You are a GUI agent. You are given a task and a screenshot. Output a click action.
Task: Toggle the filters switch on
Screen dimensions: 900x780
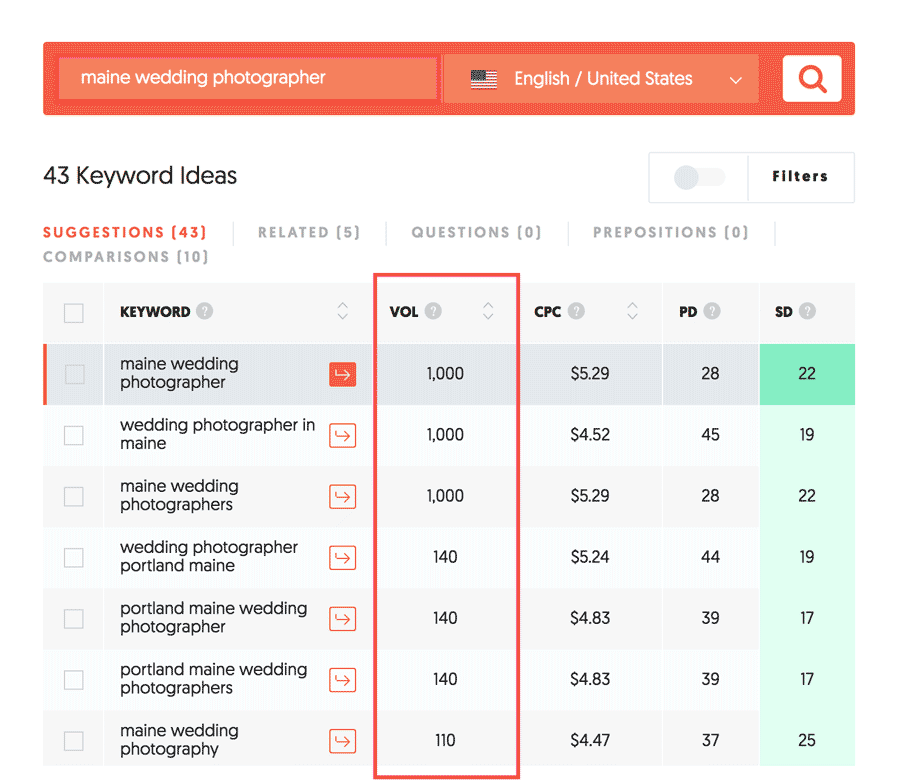[x=699, y=177]
